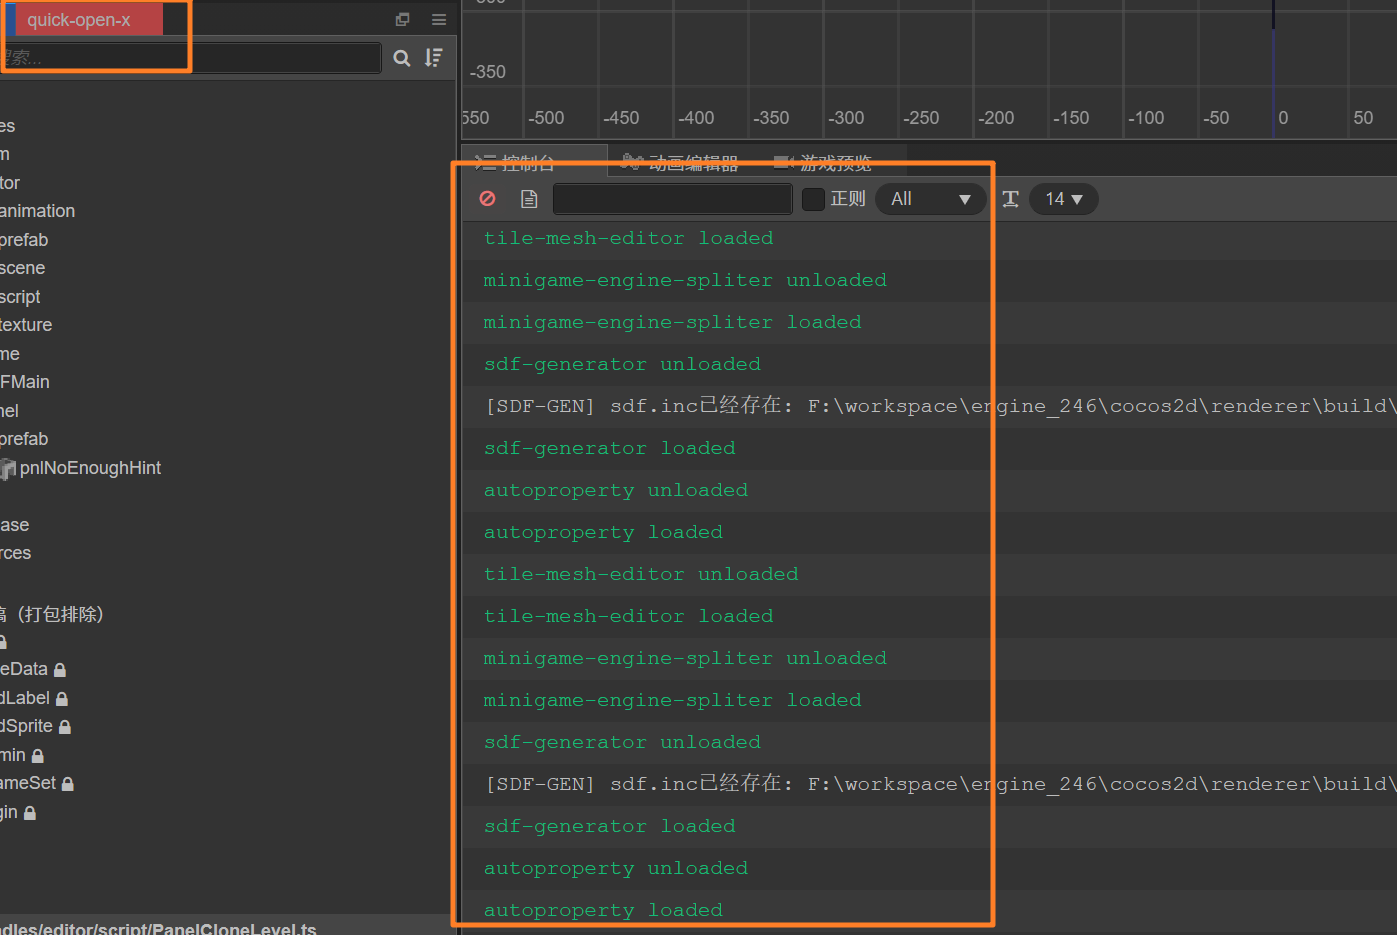Open the All log type dropdown
The image size is (1397, 935).
click(x=931, y=199)
